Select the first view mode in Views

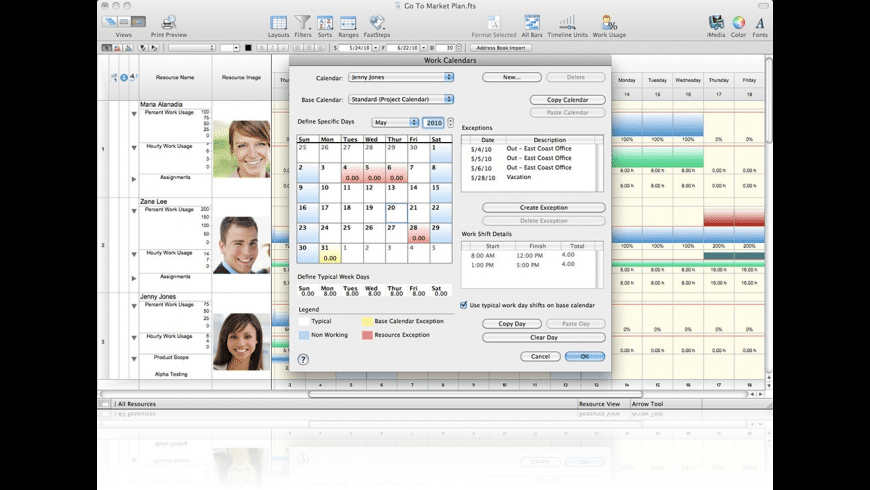[x=109, y=22]
